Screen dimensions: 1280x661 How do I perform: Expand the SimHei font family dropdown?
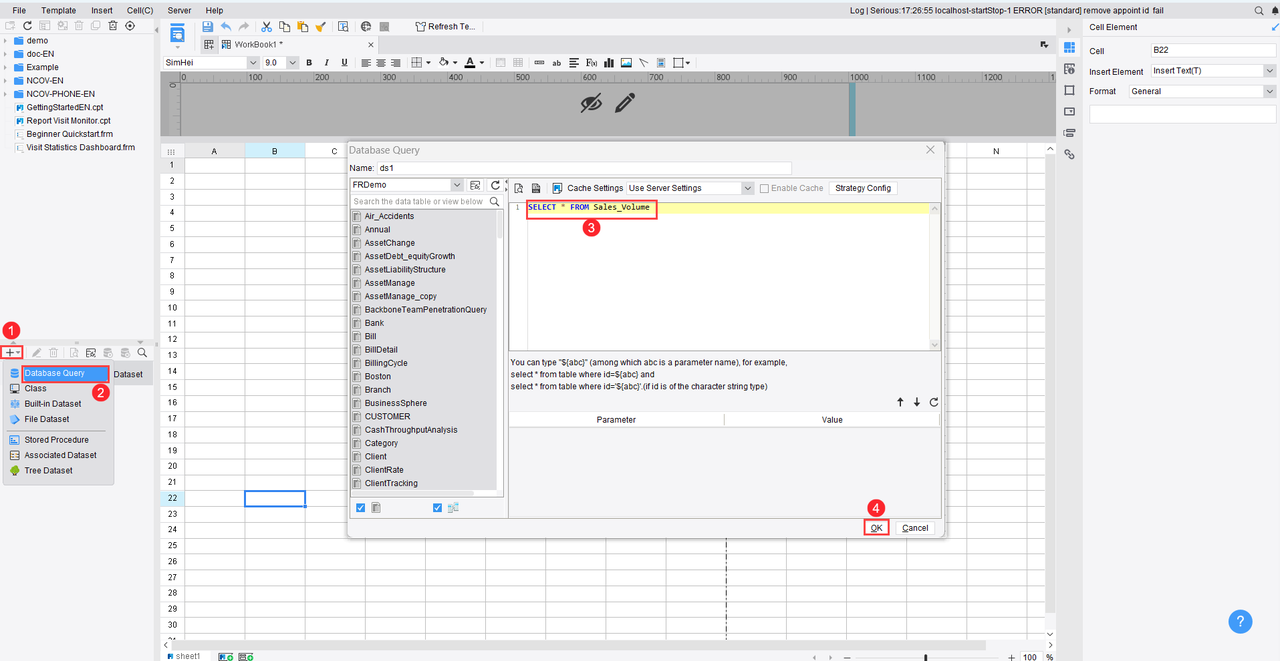pyautogui.click(x=252, y=63)
